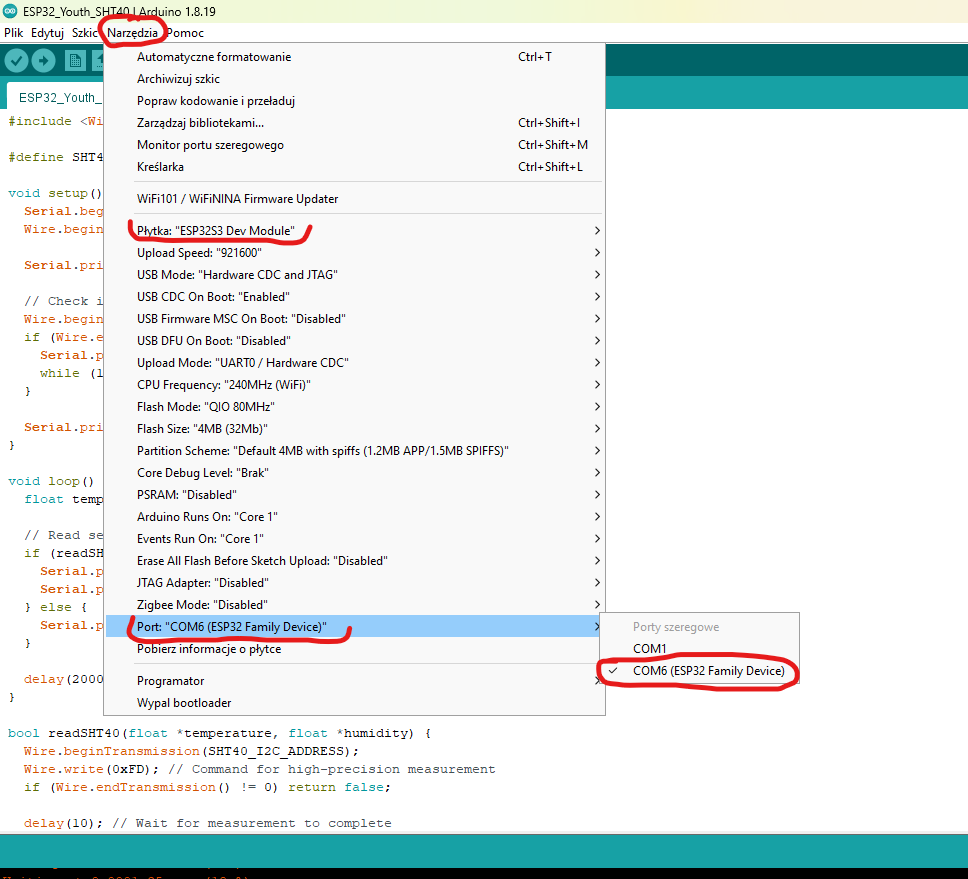Expand Events Run On Core 1 submenu
This screenshot has width=968, height=879.
[354, 539]
